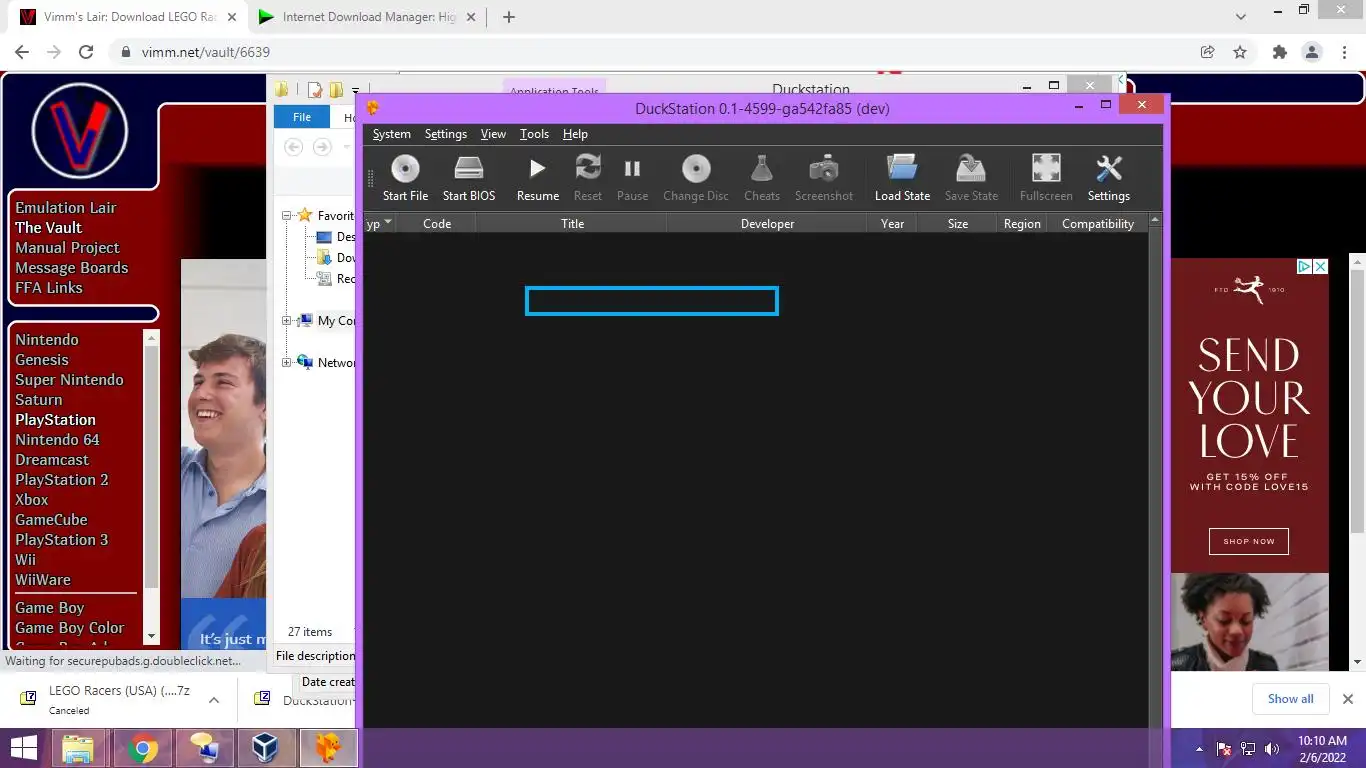Screen dimensions: 1366x768
Task: Toggle Fullscreen from the toolbar
Action: click(1046, 168)
